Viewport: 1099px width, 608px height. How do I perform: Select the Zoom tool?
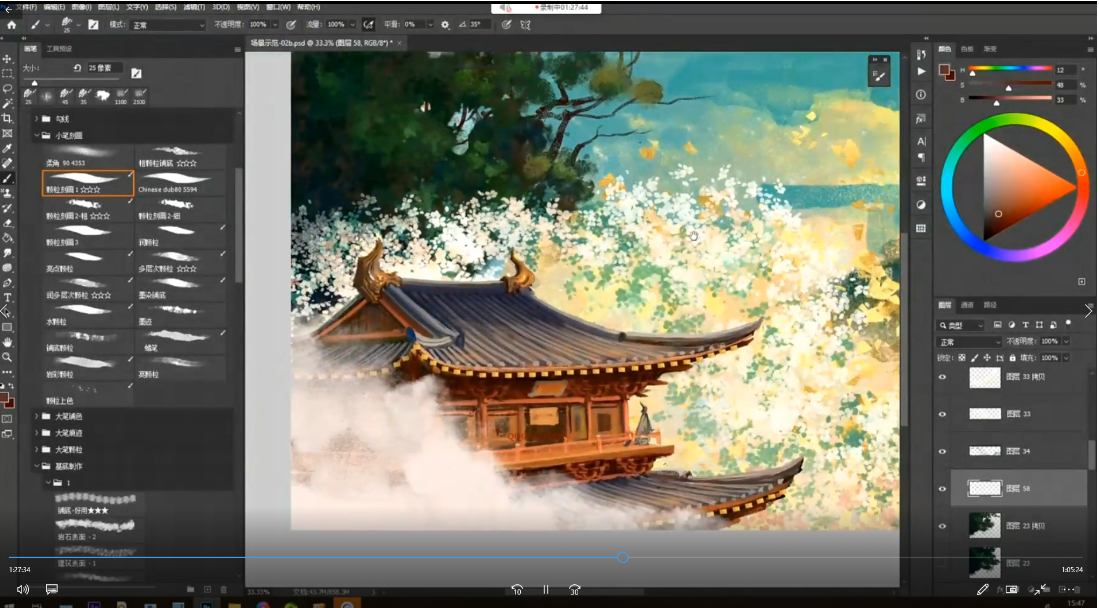pos(7,357)
